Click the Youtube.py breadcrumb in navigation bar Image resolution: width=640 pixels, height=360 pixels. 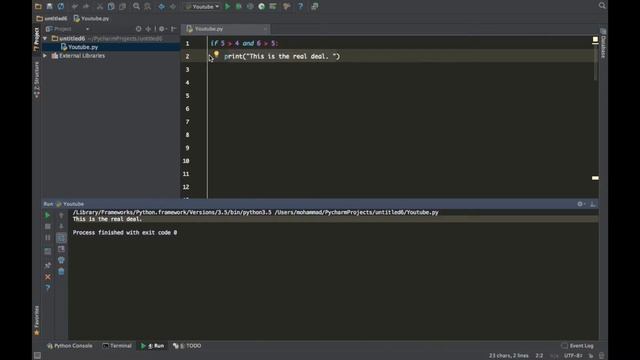[x=91, y=18]
